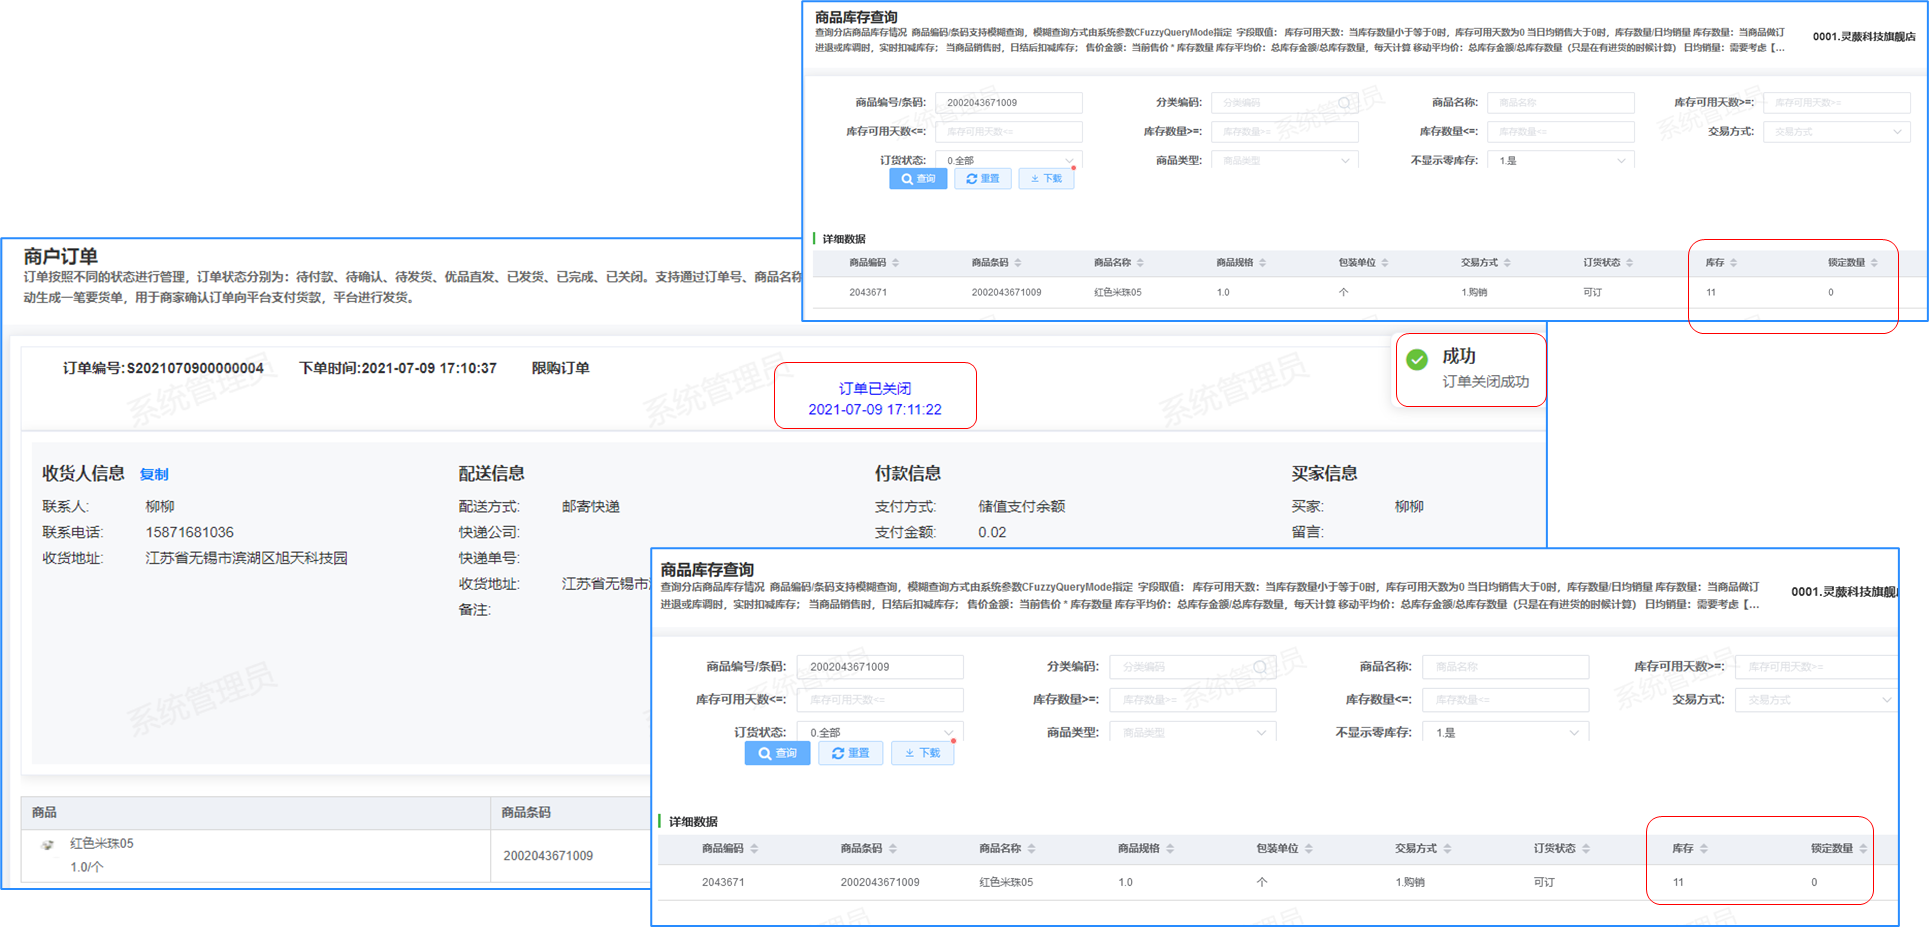Screen dimensions: 1929x927
Task: Sort by 商品编码 in upper inventory window
Action: (x=896, y=263)
